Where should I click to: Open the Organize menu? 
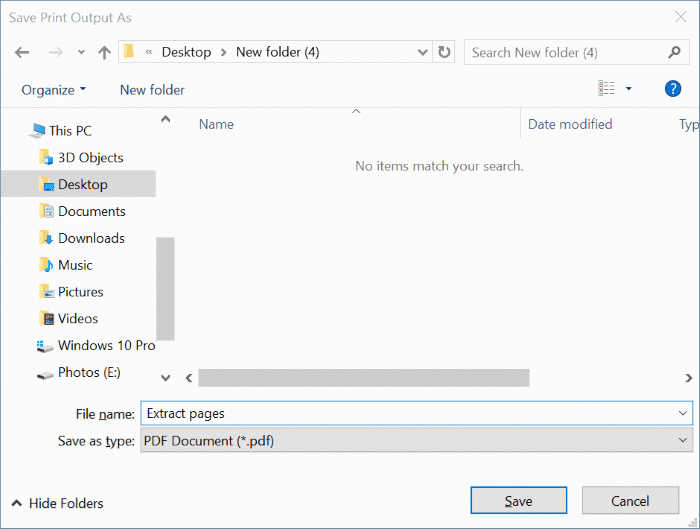tap(54, 90)
